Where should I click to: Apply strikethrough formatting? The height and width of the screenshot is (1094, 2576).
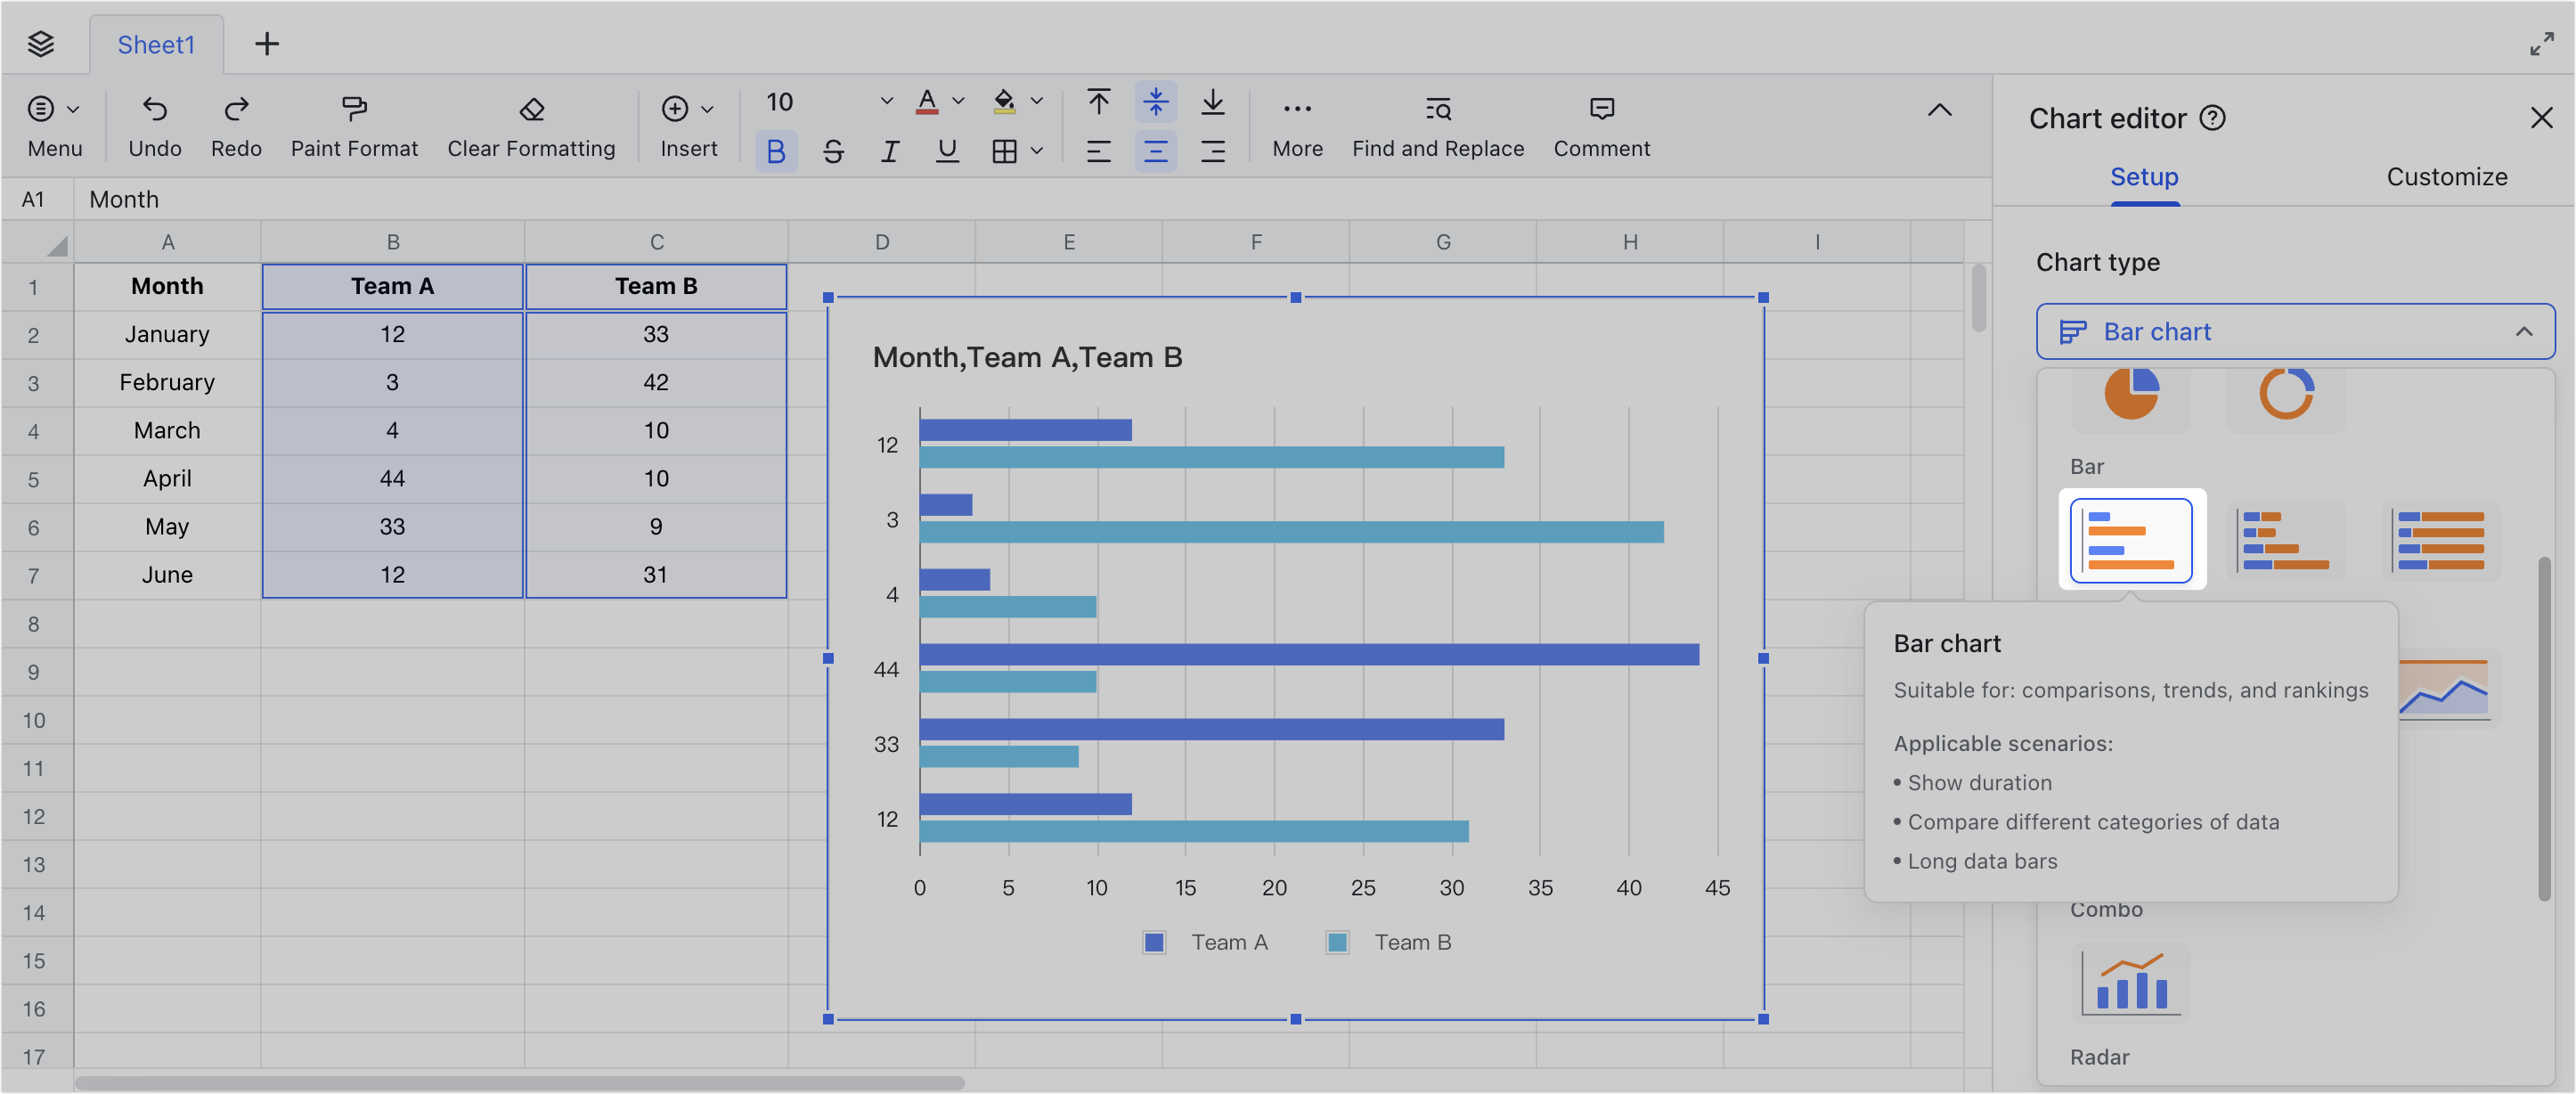click(833, 151)
